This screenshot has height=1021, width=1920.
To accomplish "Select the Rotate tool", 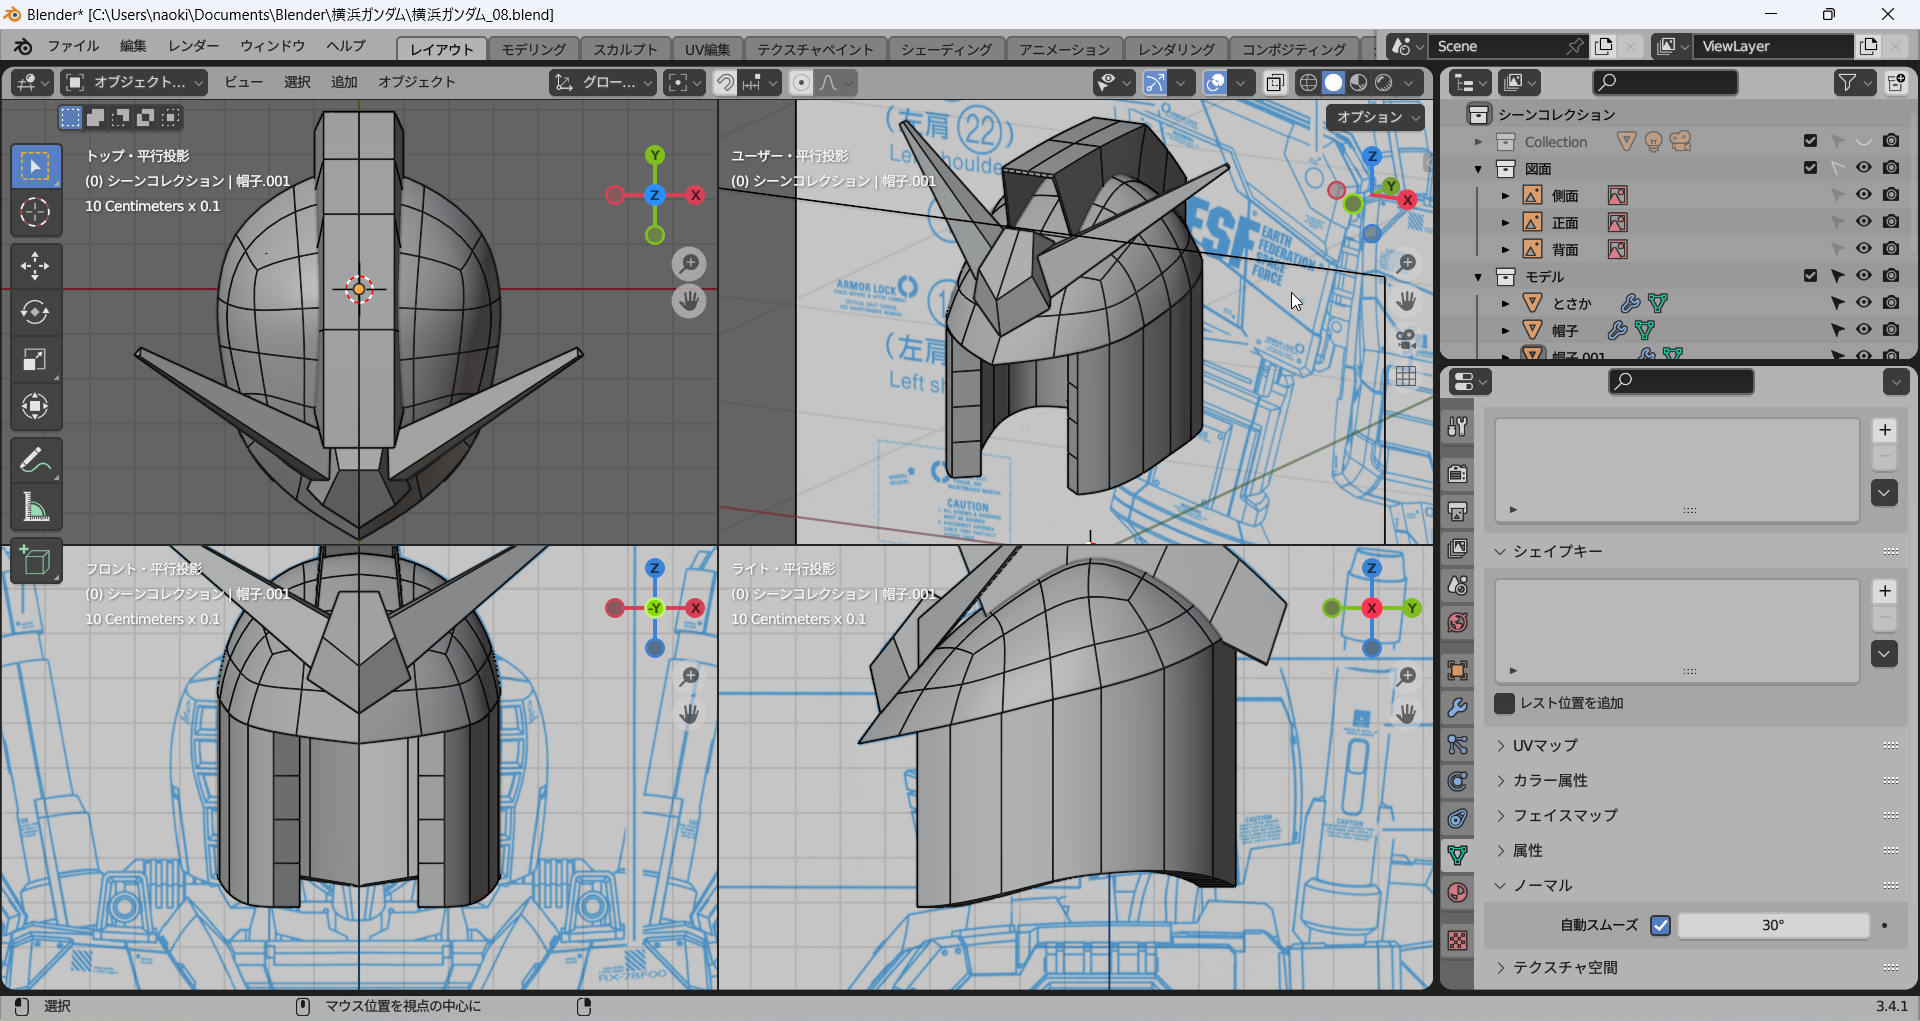I will pyautogui.click(x=35, y=313).
